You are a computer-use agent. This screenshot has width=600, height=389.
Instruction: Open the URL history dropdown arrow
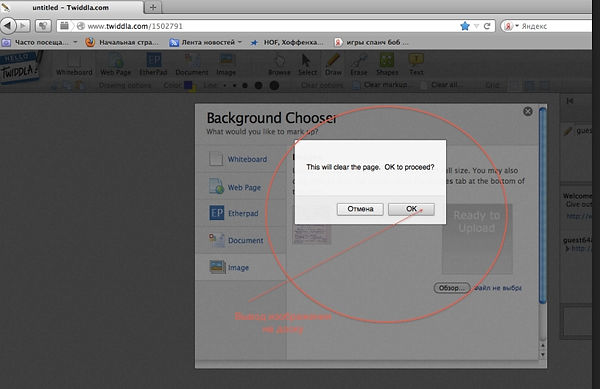tap(476, 26)
